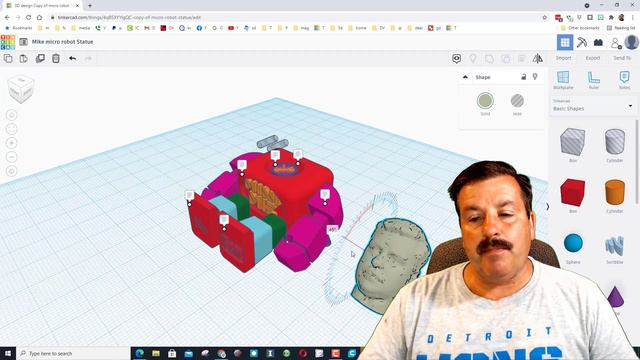Viewport: 640px width, 360px height.
Task: Click the design title Mike micro robot Statue
Action: pyautogui.click(x=62, y=42)
